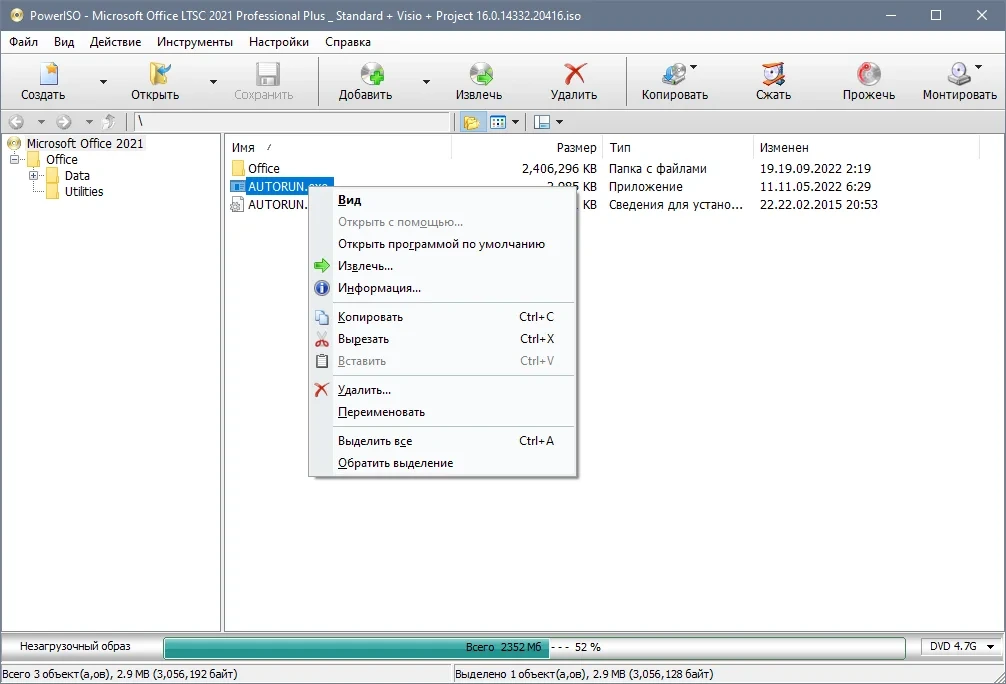Click the AUTORUN.exe application icon

tap(238, 186)
